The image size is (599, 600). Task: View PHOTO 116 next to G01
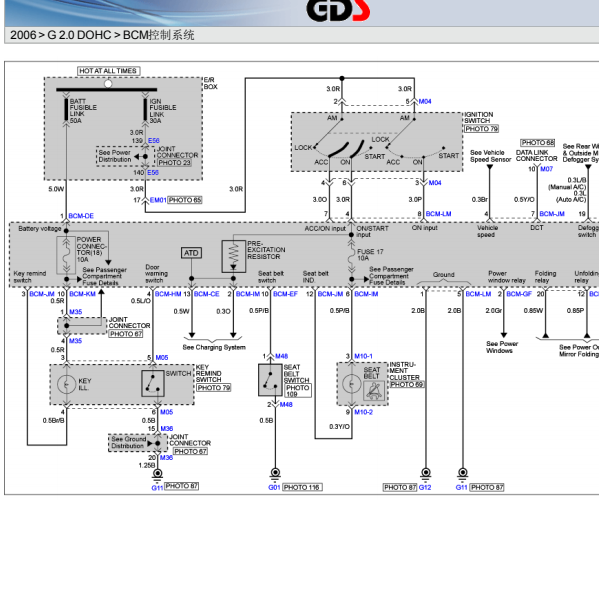pyautogui.click(x=302, y=487)
